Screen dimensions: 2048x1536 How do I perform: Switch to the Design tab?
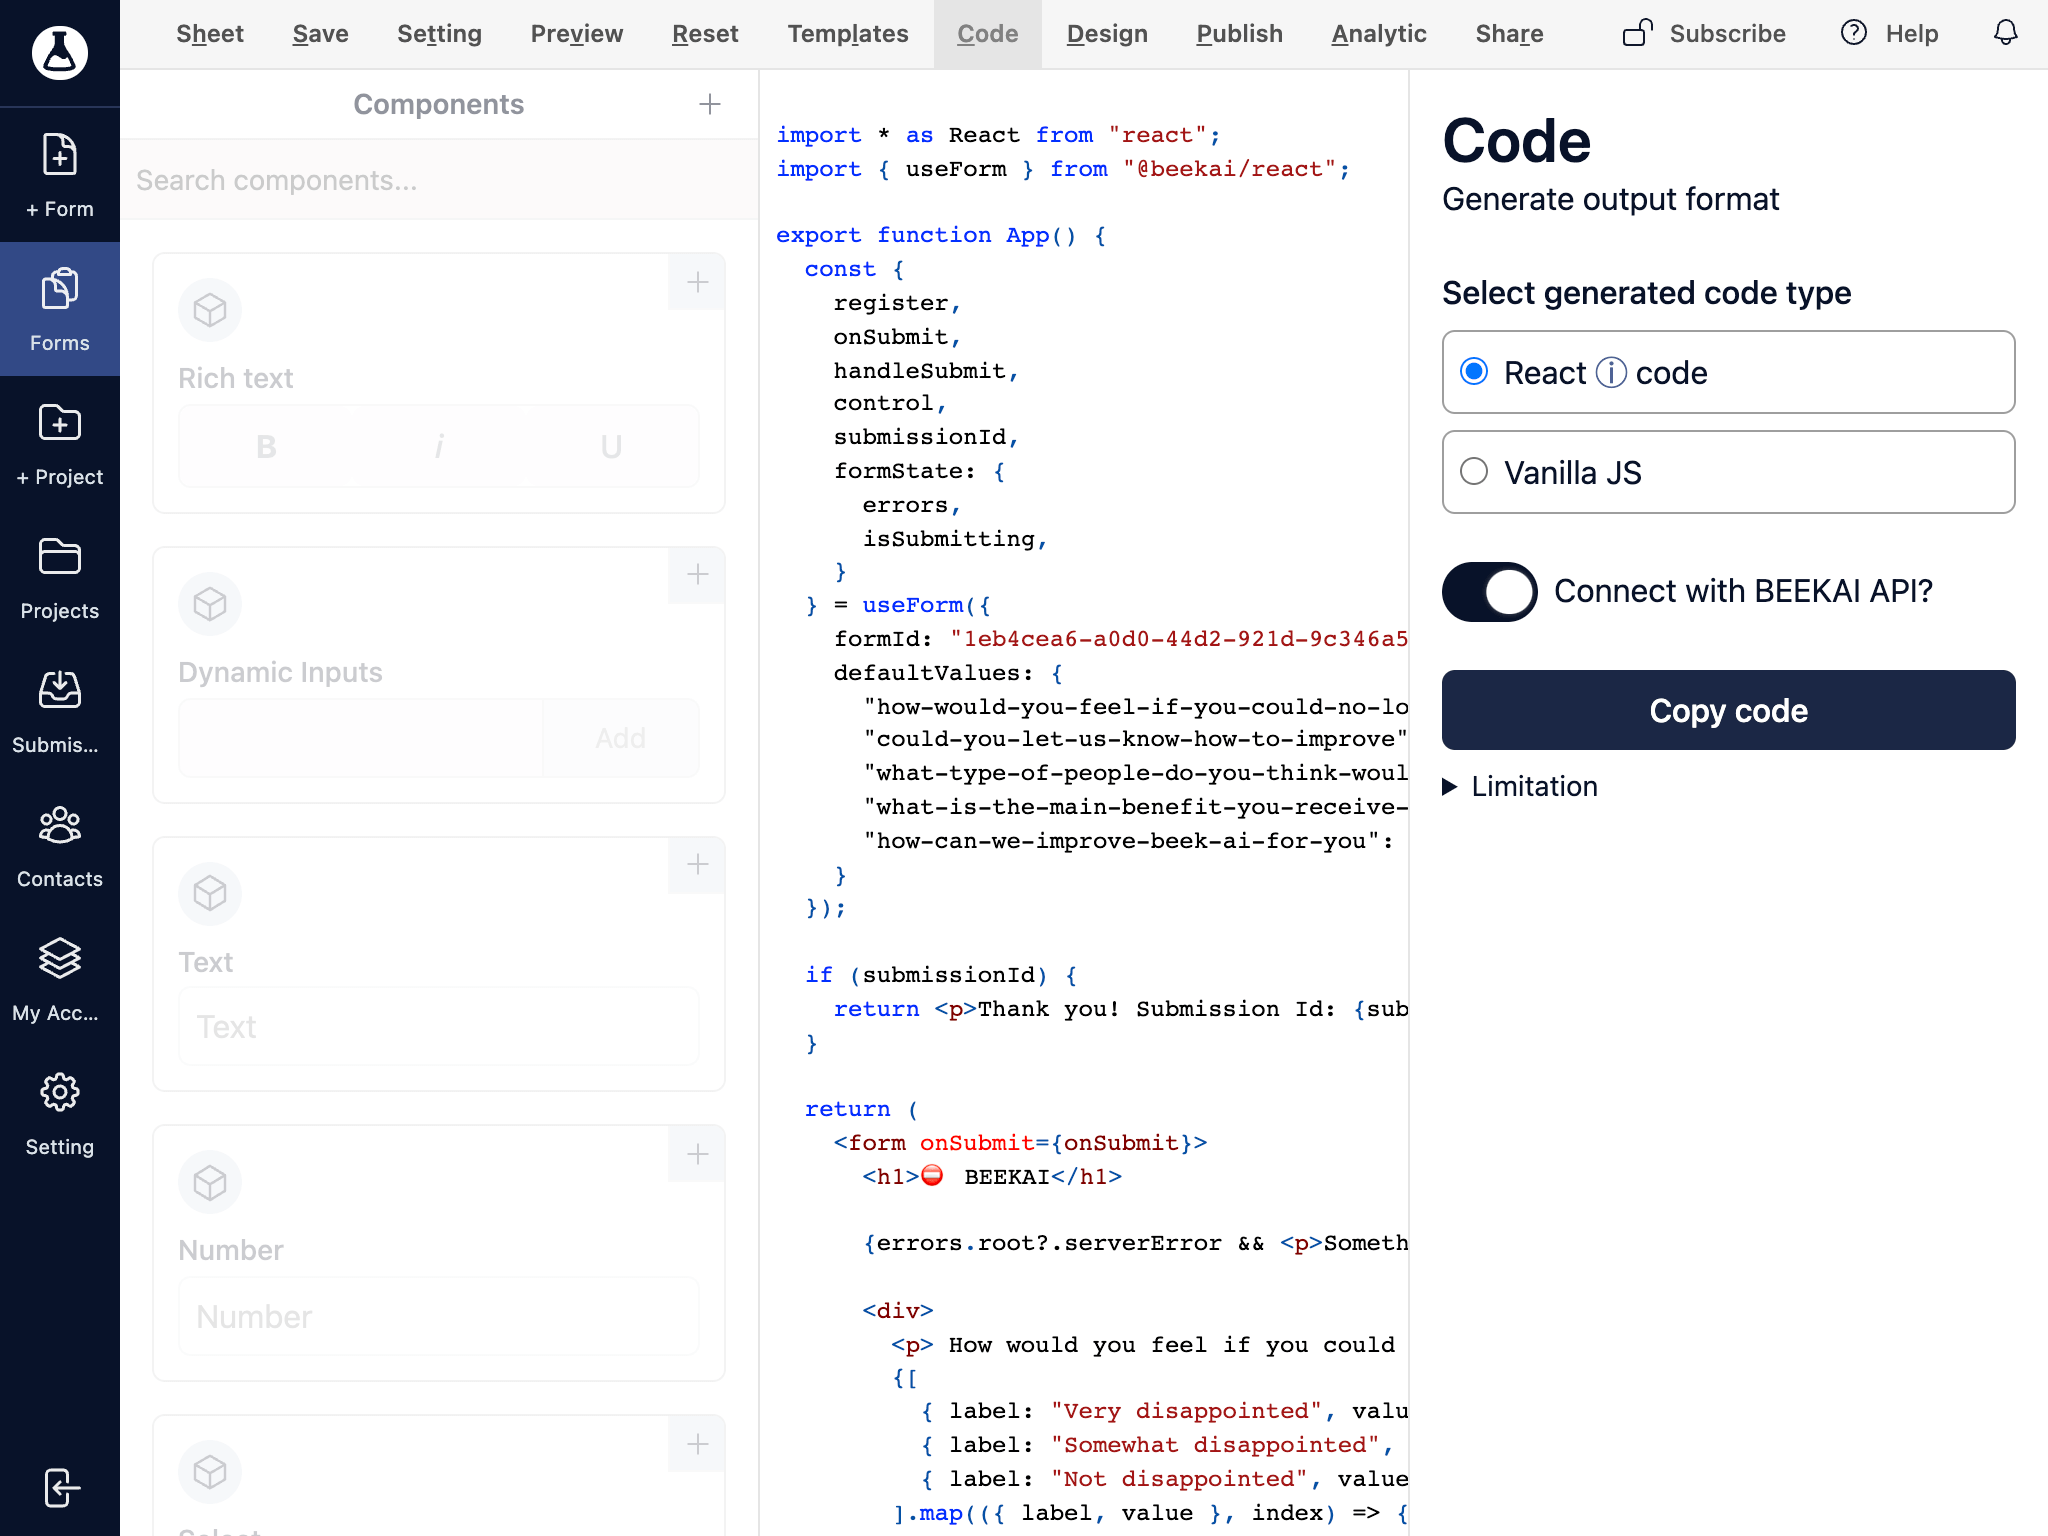pyautogui.click(x=1107, y=34)
